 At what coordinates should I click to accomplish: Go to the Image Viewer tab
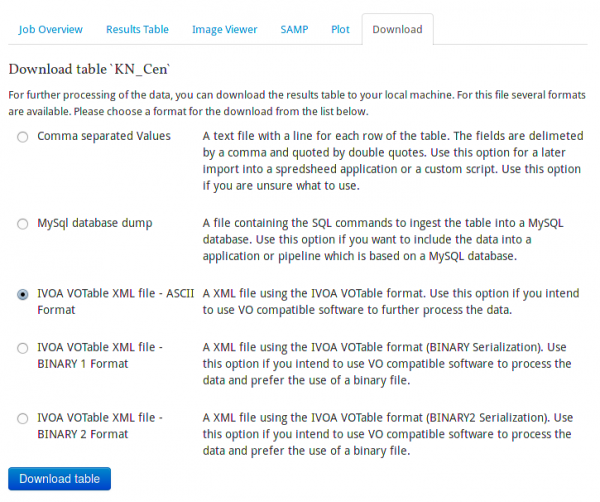click(225, 30)
